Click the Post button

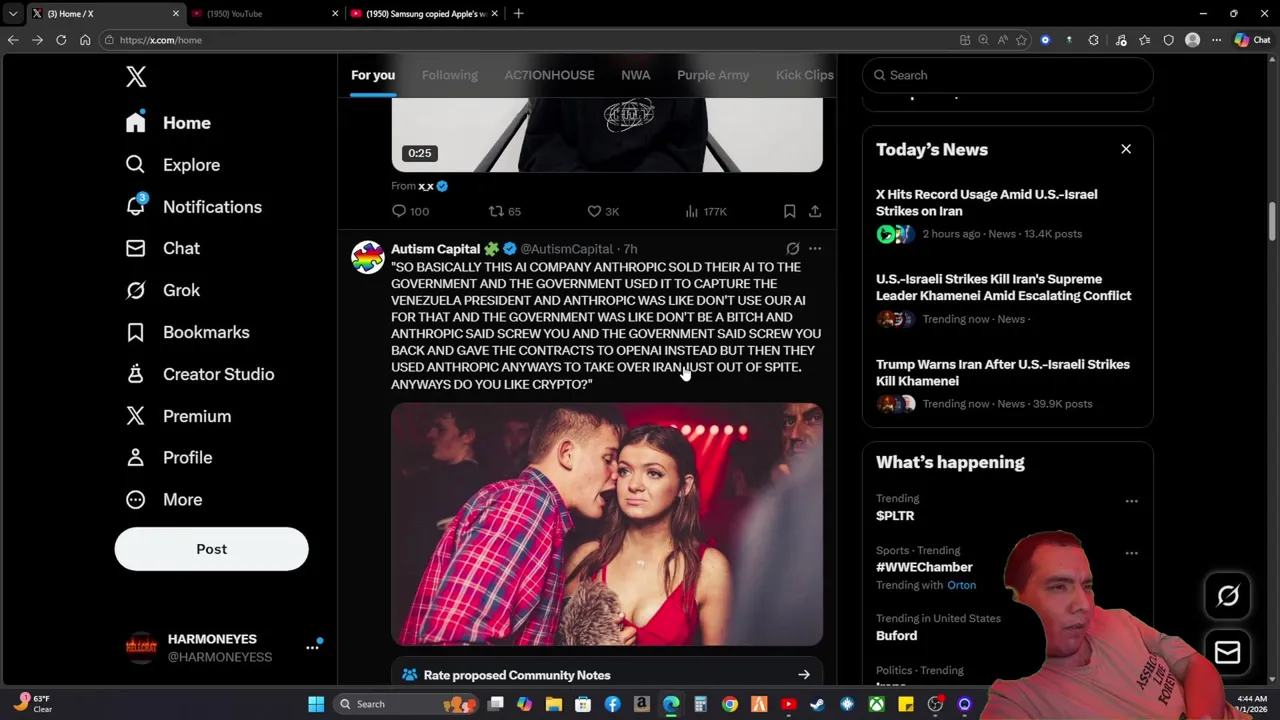tap(211, 549)
